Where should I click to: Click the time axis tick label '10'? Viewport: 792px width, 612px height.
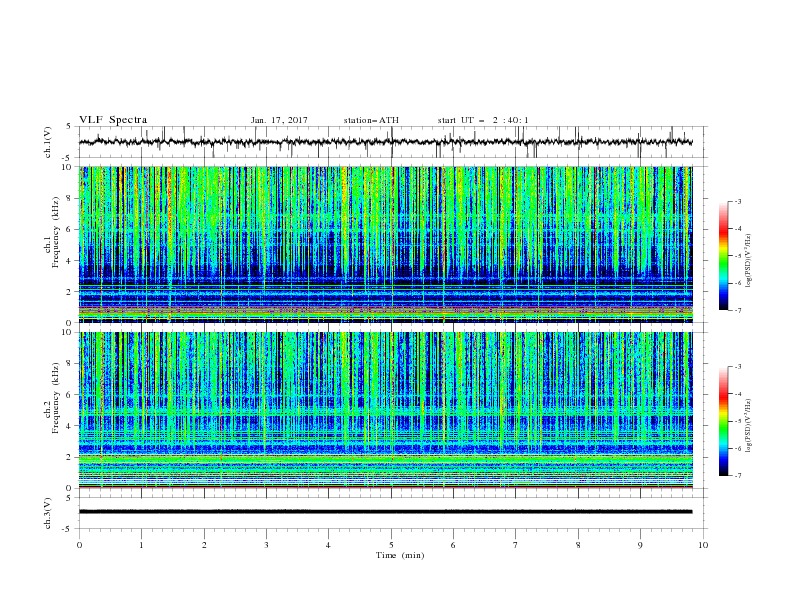[x=703, y=545]
